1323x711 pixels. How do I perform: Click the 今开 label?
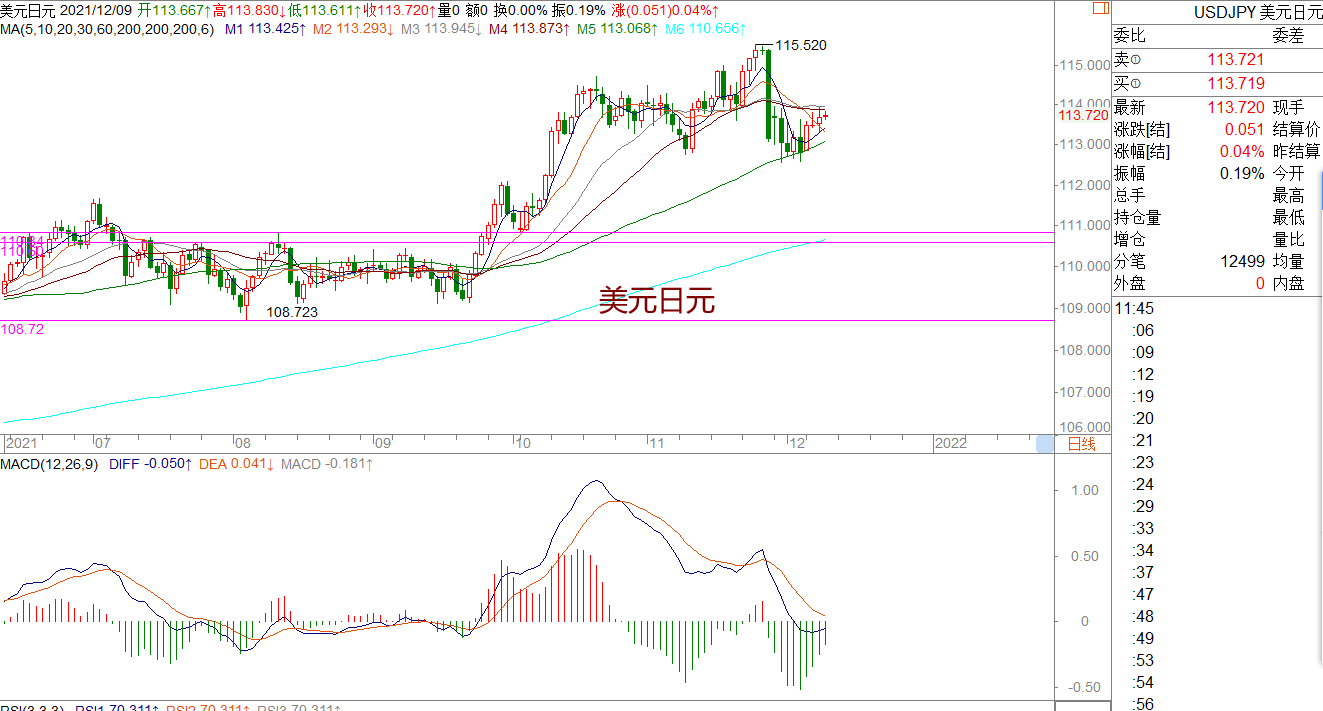[1289, 174]
